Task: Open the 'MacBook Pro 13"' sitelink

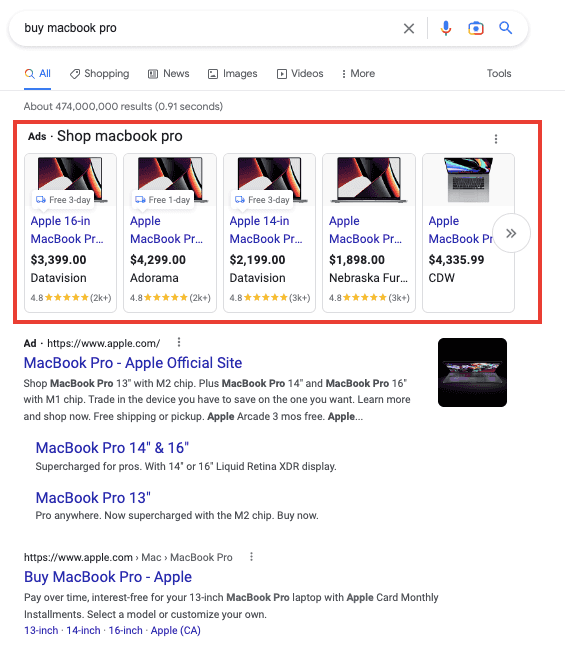Action: pyautogui.click(x=93, y=497)
